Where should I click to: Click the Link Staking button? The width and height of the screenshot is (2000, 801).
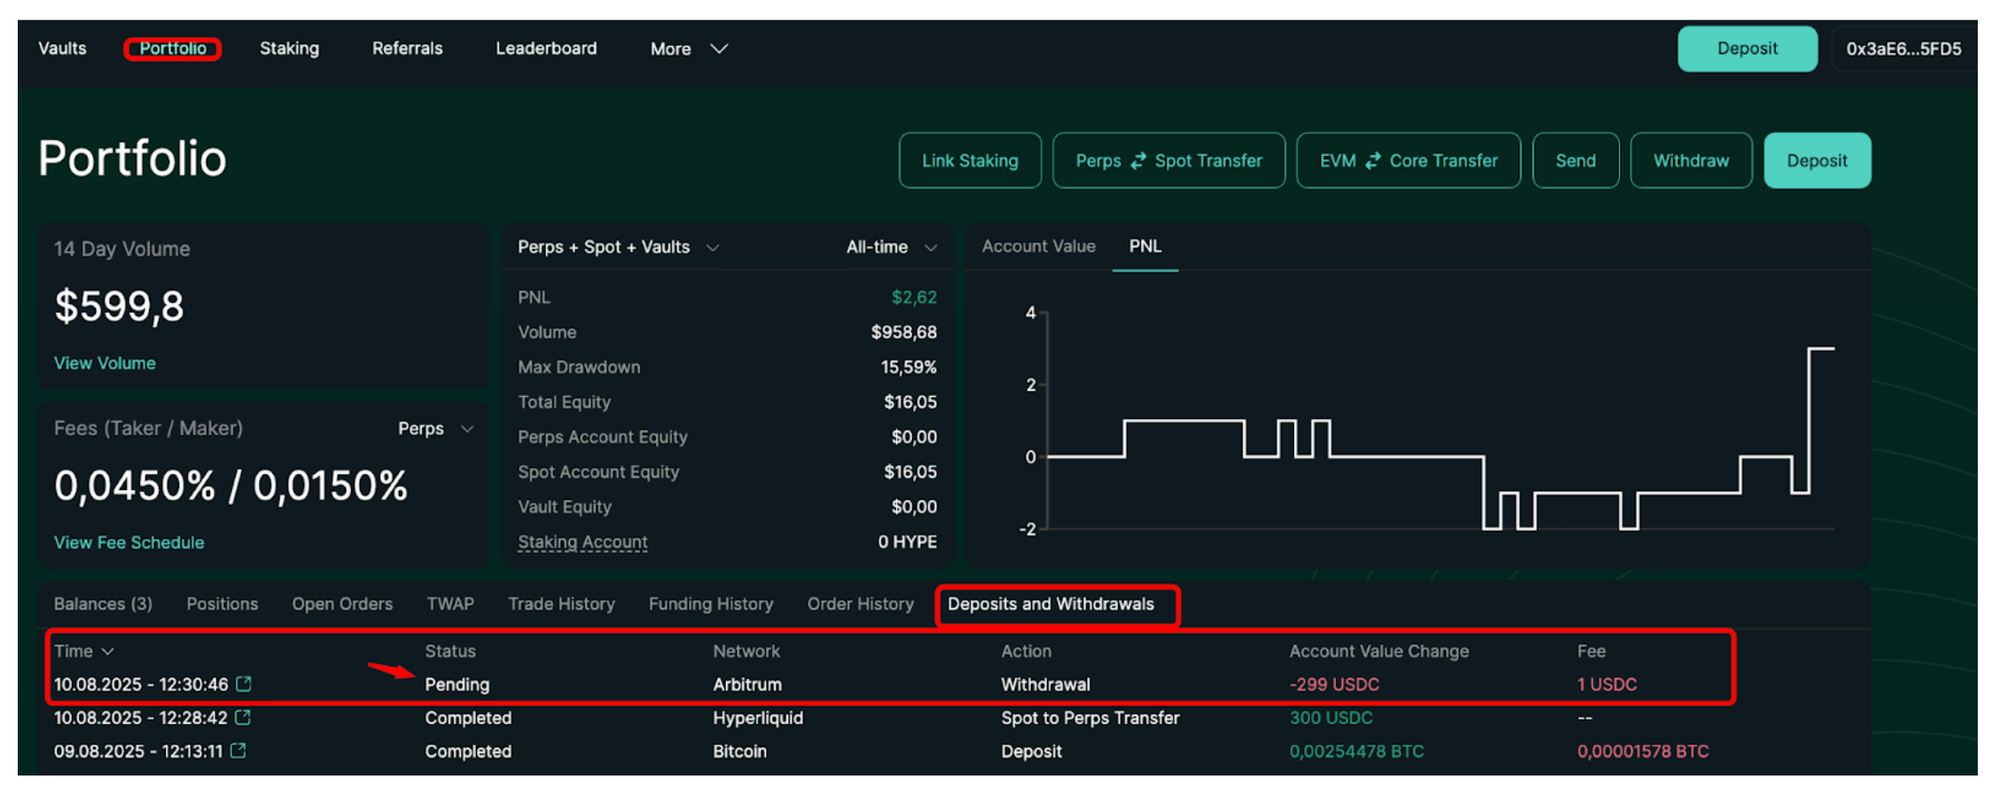coord(969,161)
